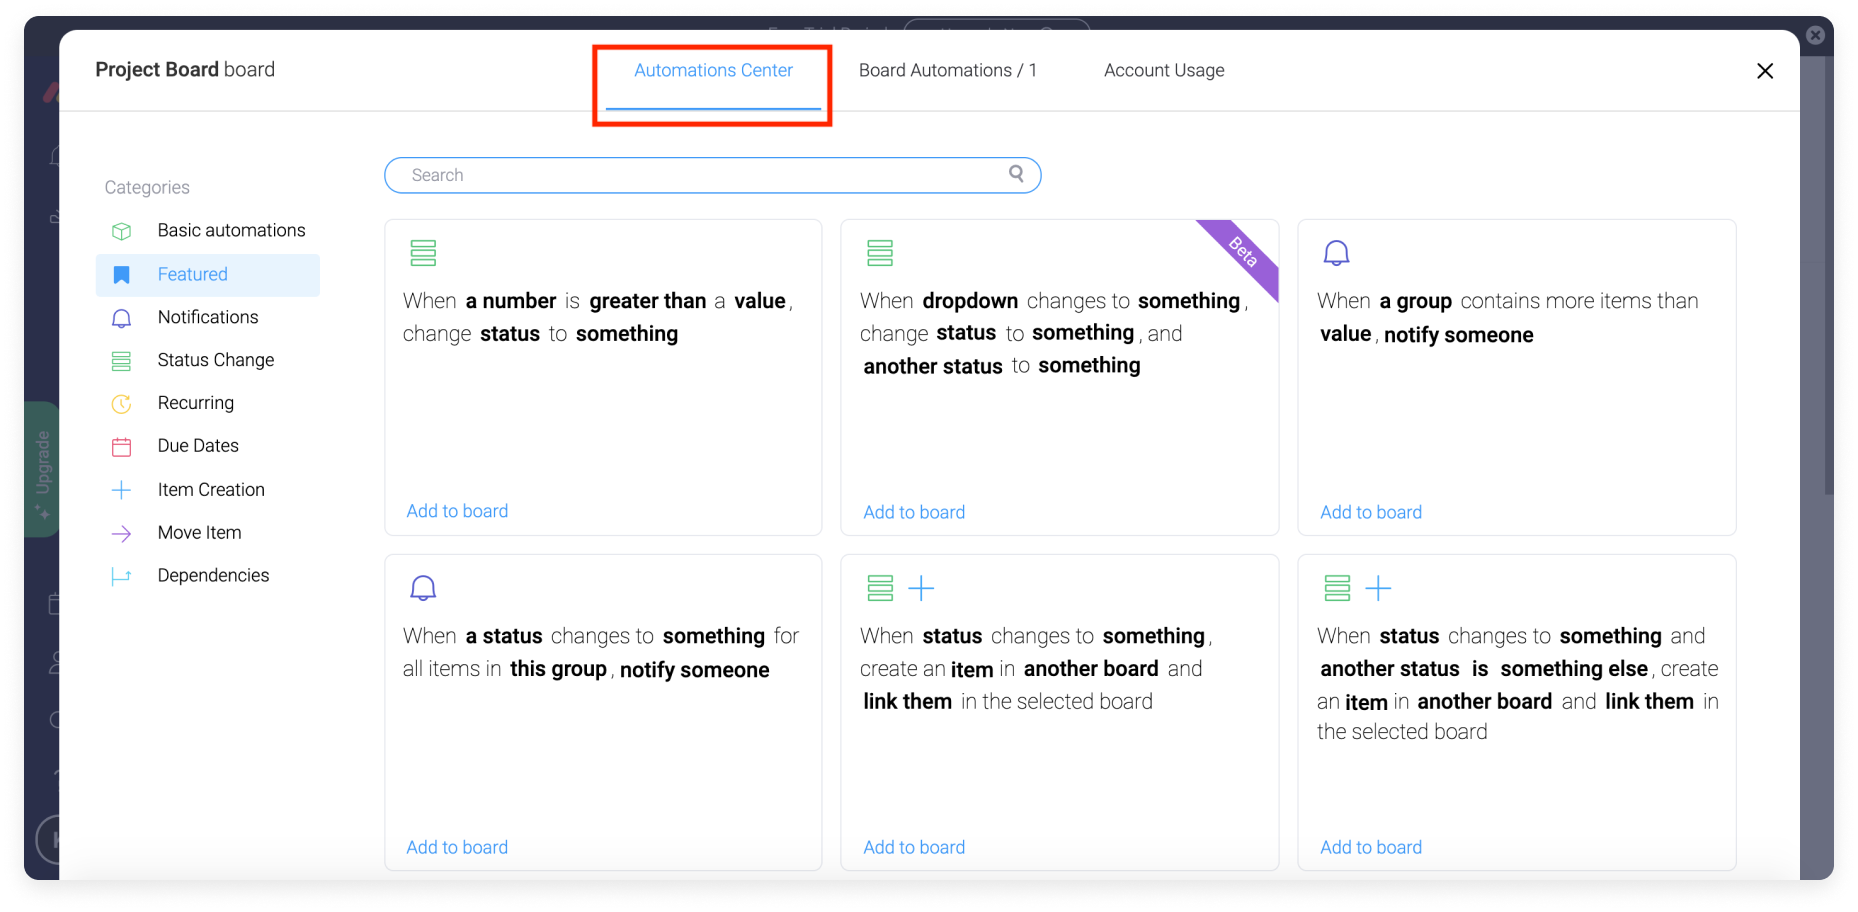Click 'a group' in the notify automation card
1858x912 pixels.
pos(1415,301)
